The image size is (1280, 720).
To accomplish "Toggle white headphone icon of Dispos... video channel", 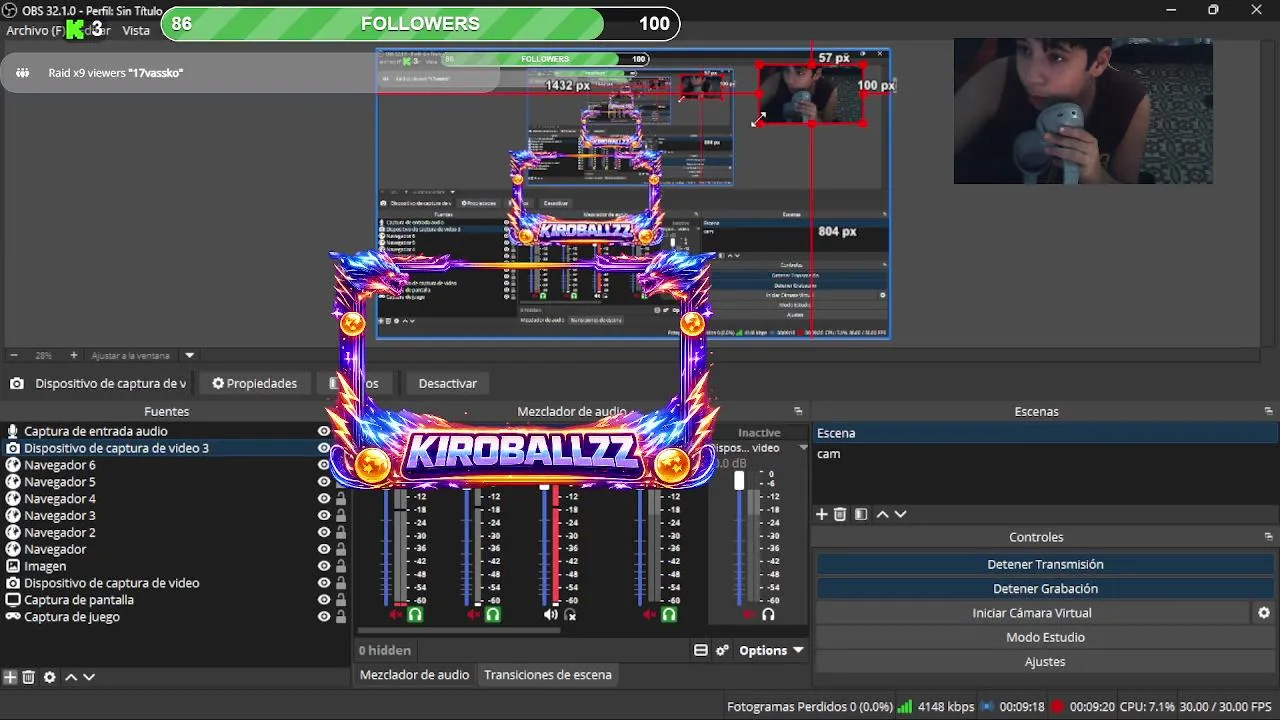I will click(x=768, y=614).
